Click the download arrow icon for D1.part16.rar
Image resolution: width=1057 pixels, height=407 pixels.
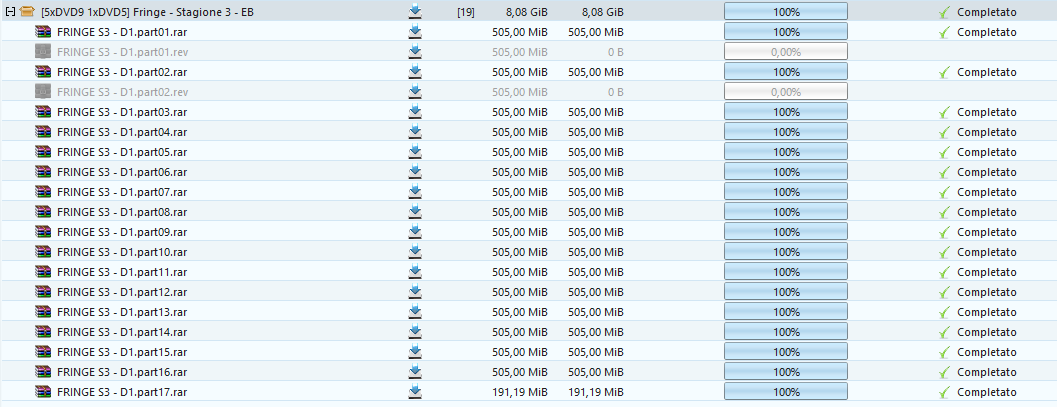click(x=415, y=372)
